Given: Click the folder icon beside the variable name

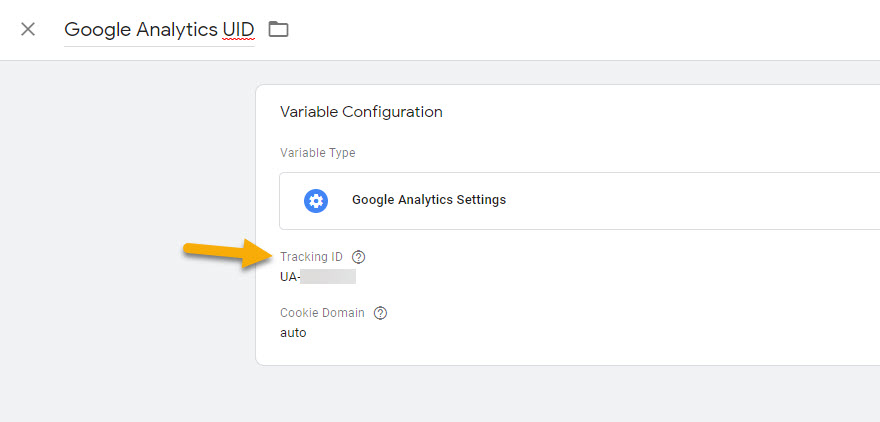Looking at the screenshot, I should click(x=278, y=29).
